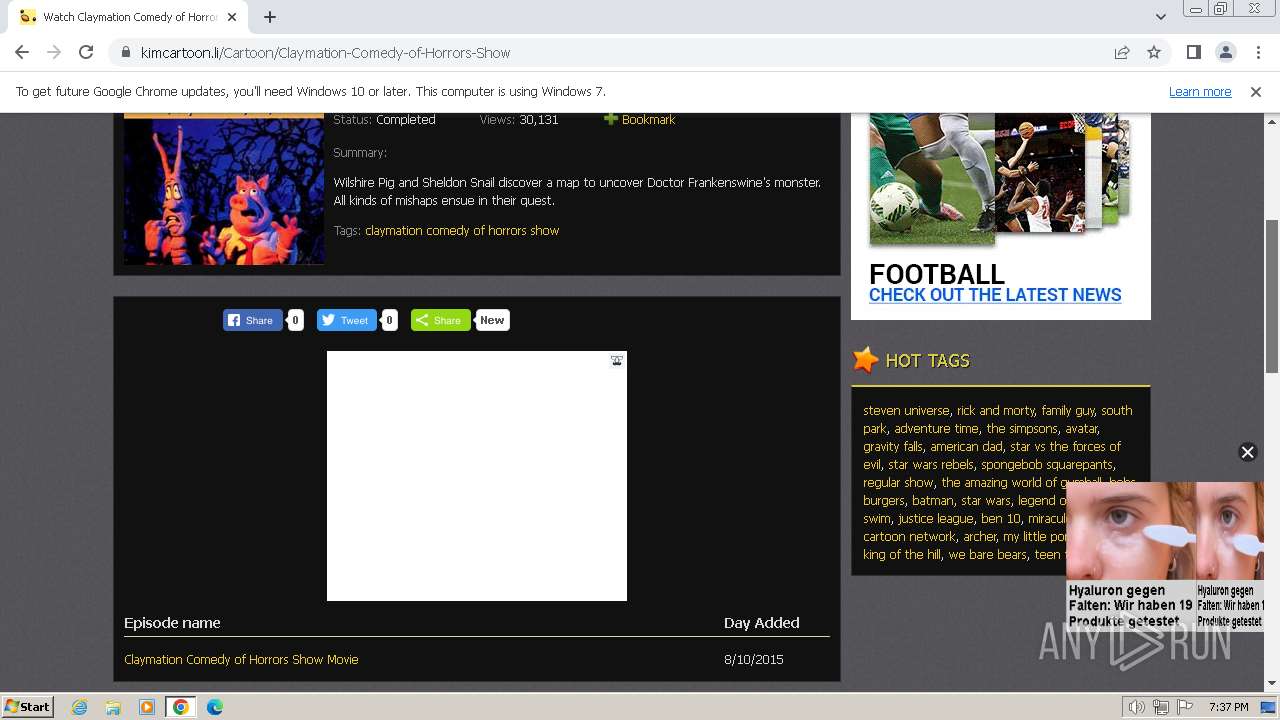Open Windows Media Player from taskbar

[147, 707]
